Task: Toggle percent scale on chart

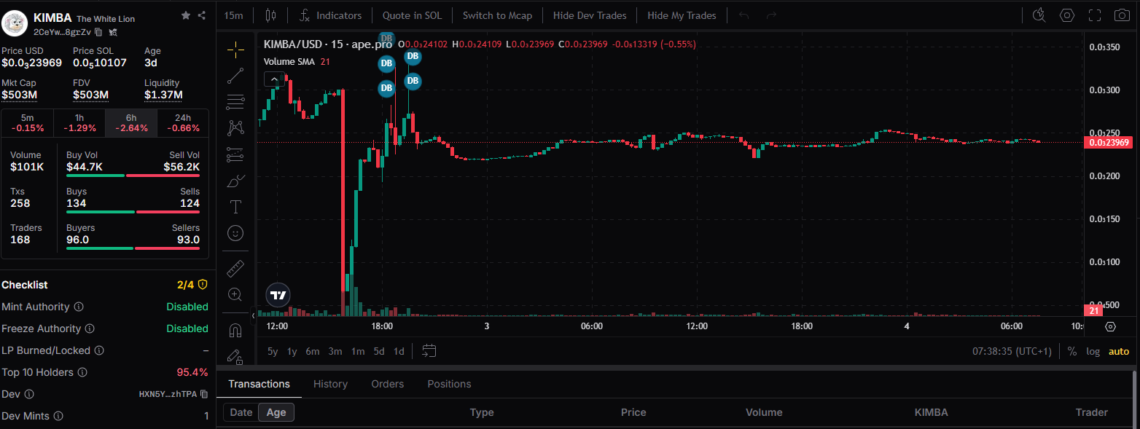Action: click(x=1072, y=351)
